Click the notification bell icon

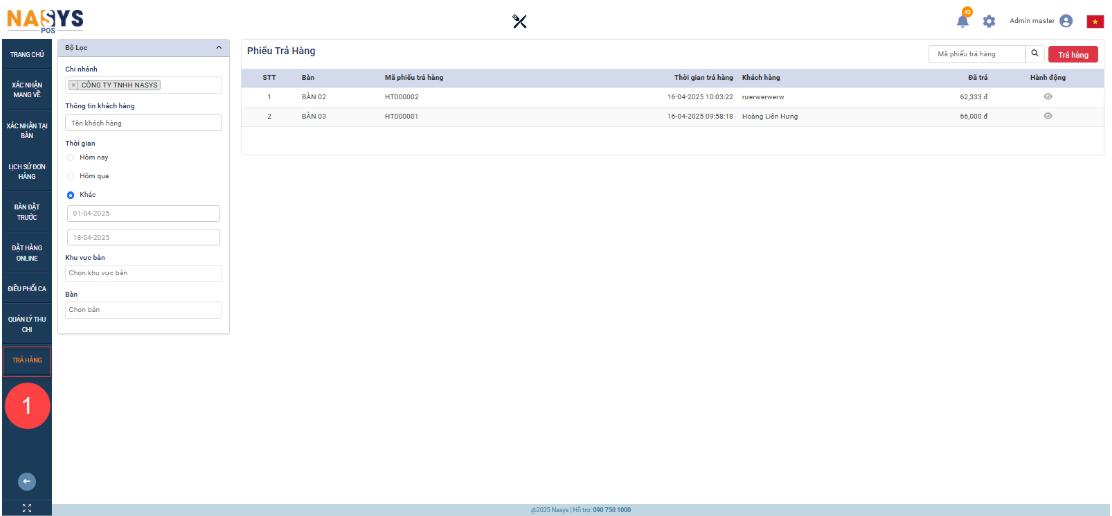(963, 21)
